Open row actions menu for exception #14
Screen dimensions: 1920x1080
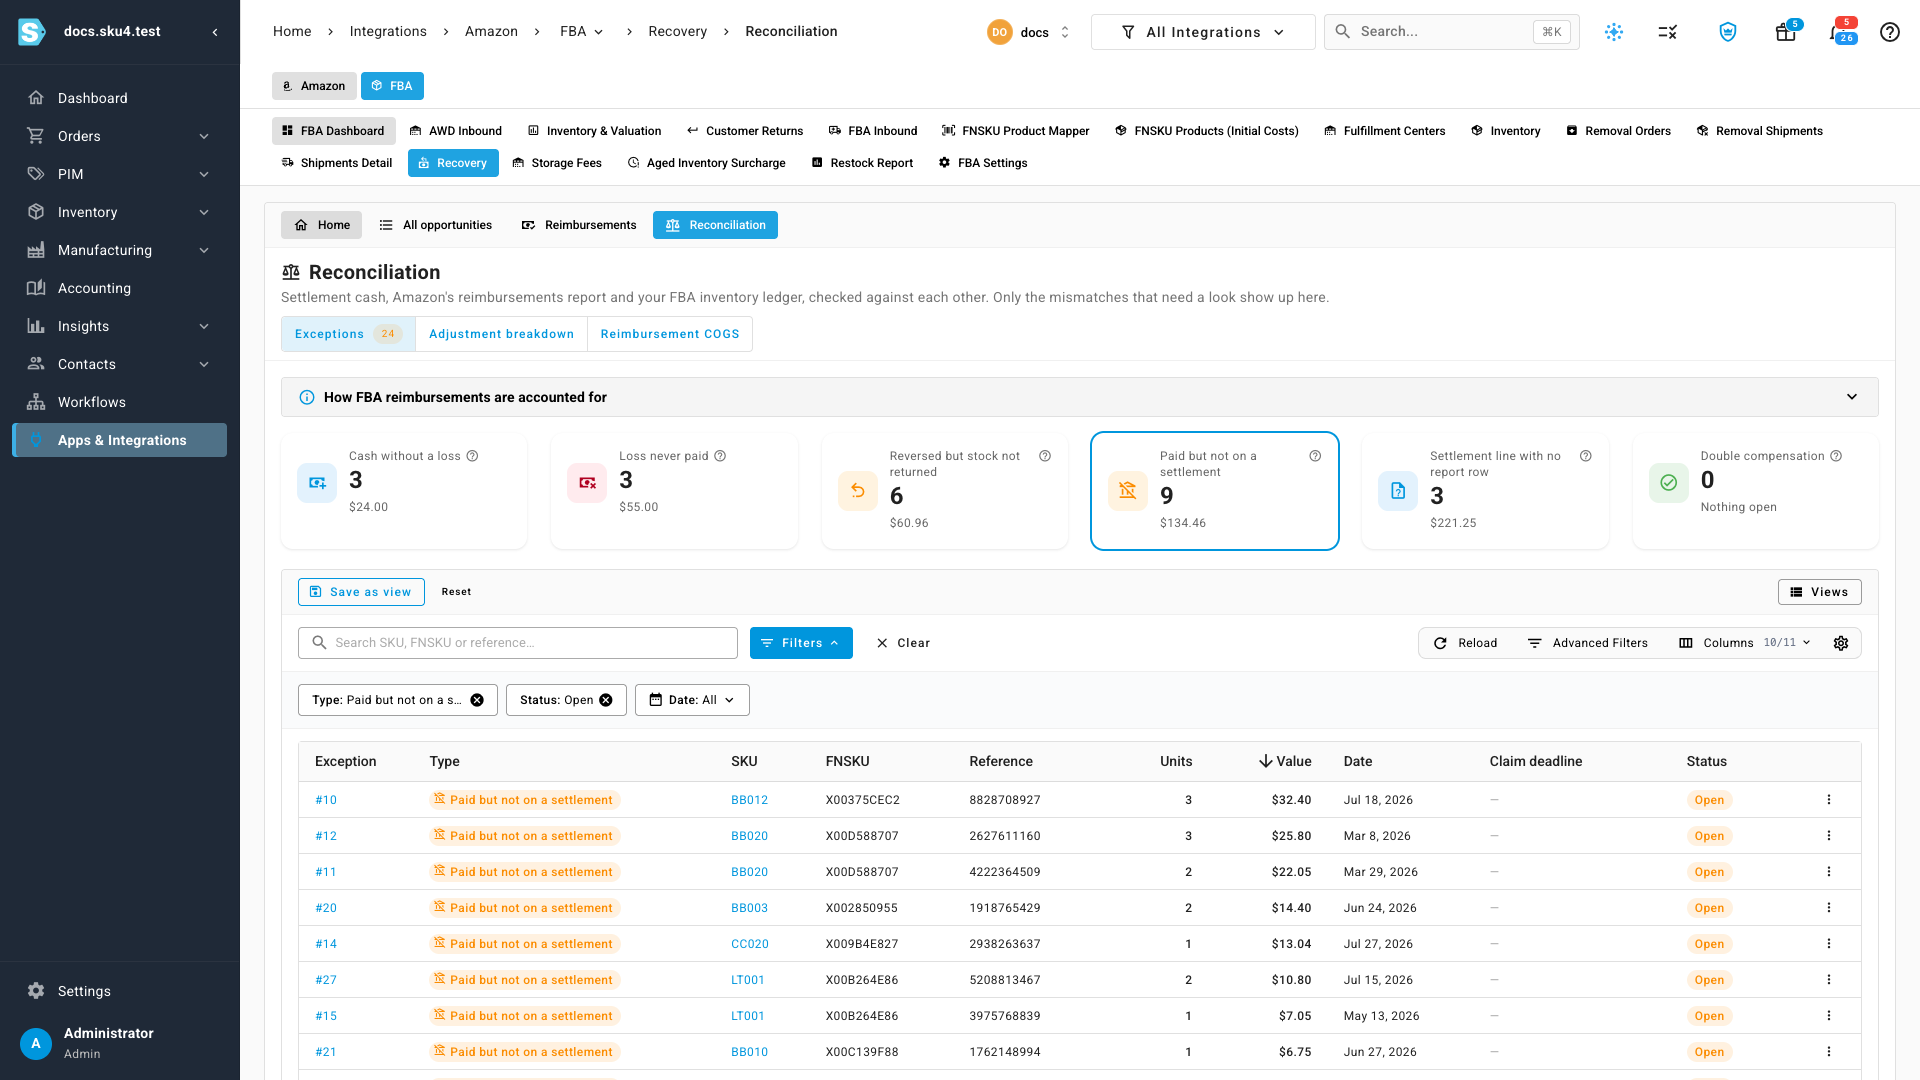tap(1829, 944)
